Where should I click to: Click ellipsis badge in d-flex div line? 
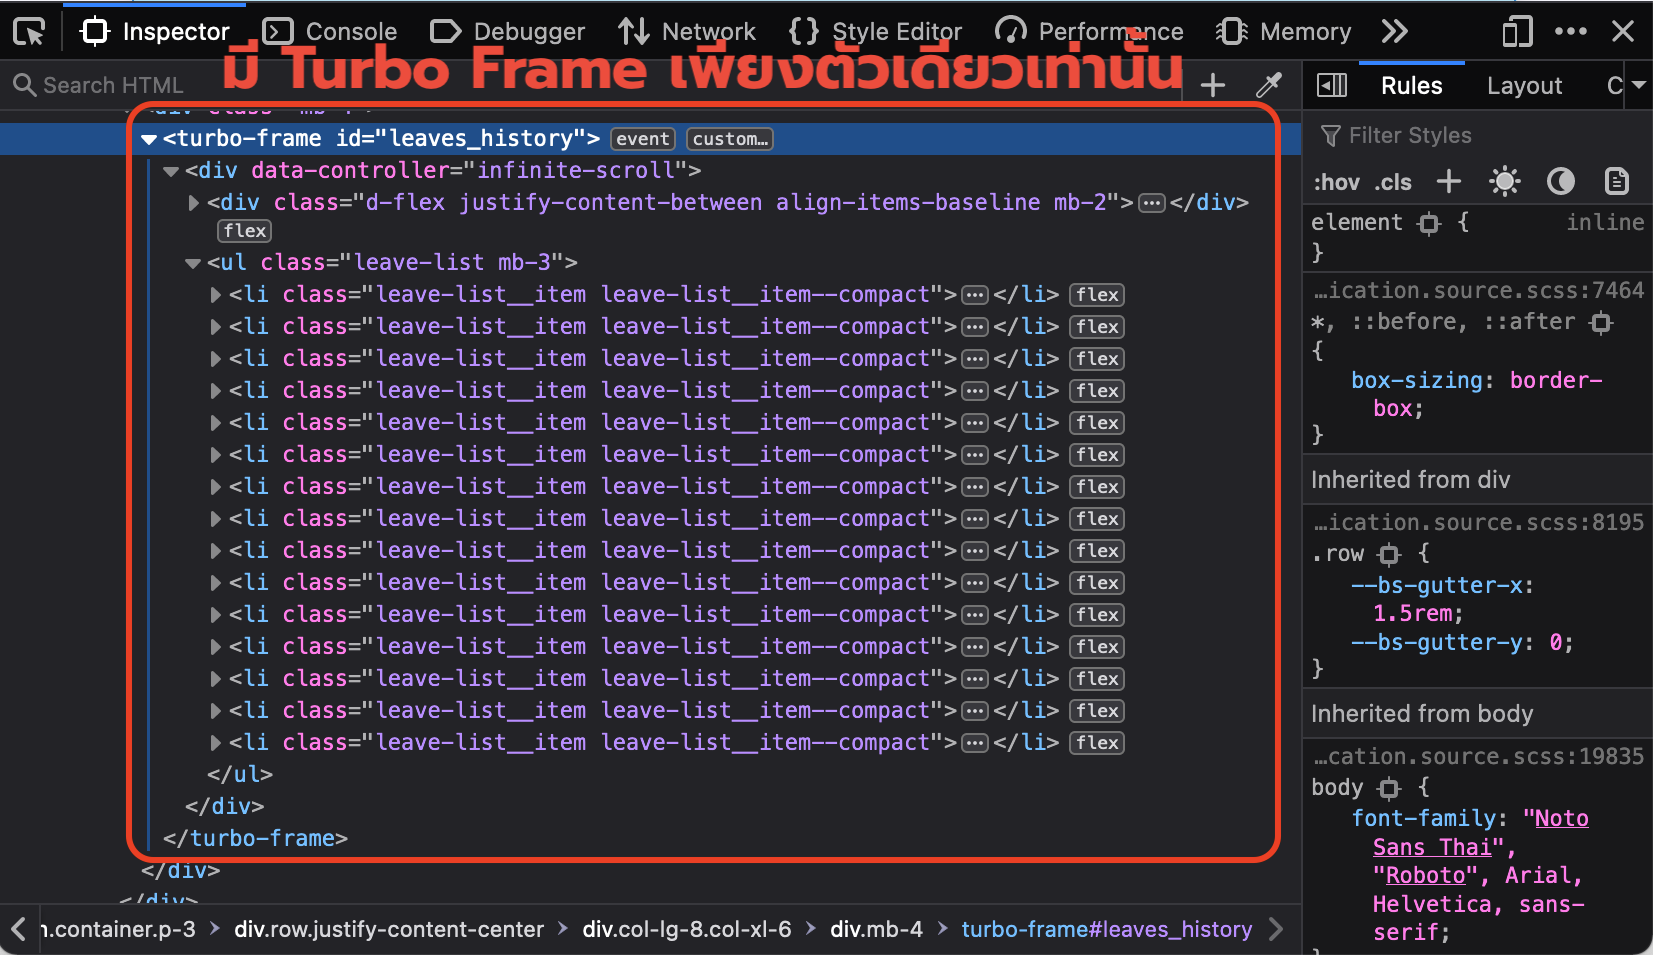point(1152,203)
